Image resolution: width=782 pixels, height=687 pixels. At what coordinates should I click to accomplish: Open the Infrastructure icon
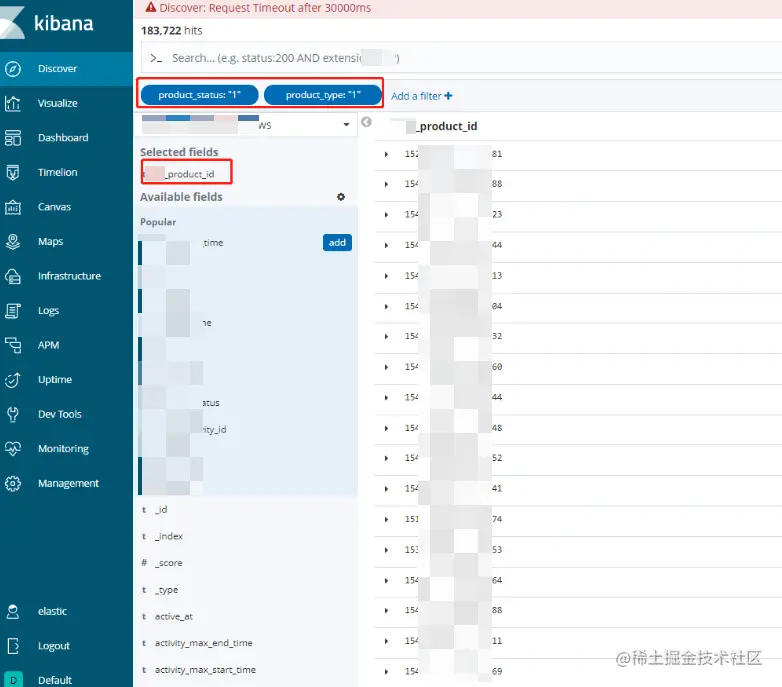coord(12,276)
